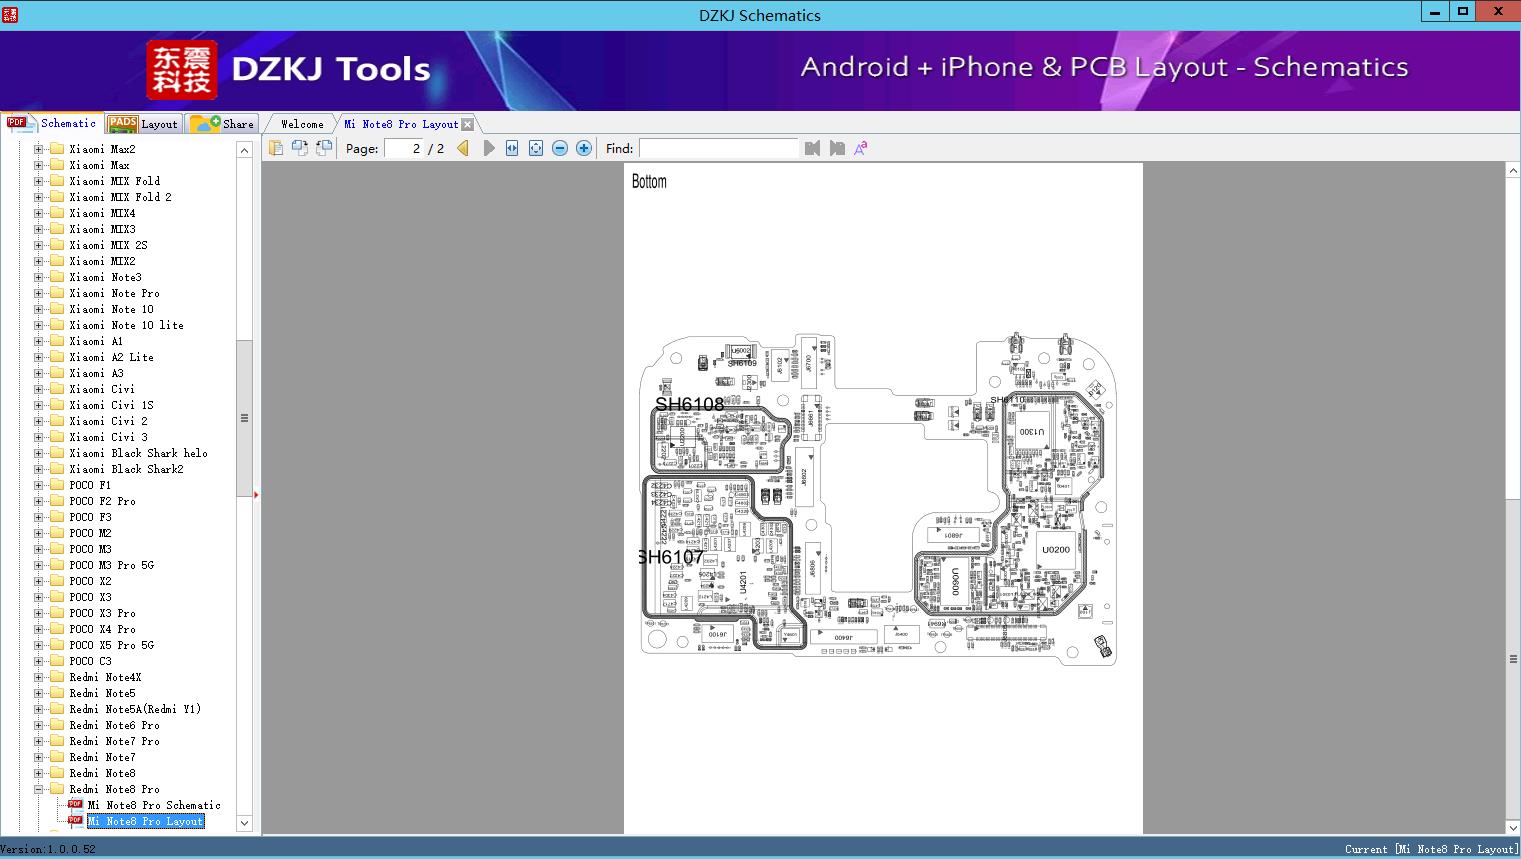Screen dimensions: 1521x859
Task: Close the Mi Note8 Pro Layout tab
Action: [x=467, y=124]
